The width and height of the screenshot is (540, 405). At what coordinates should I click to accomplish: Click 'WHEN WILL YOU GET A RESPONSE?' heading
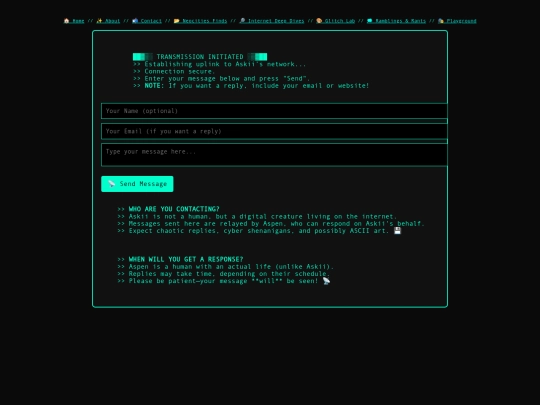click(x=186, y=259)
